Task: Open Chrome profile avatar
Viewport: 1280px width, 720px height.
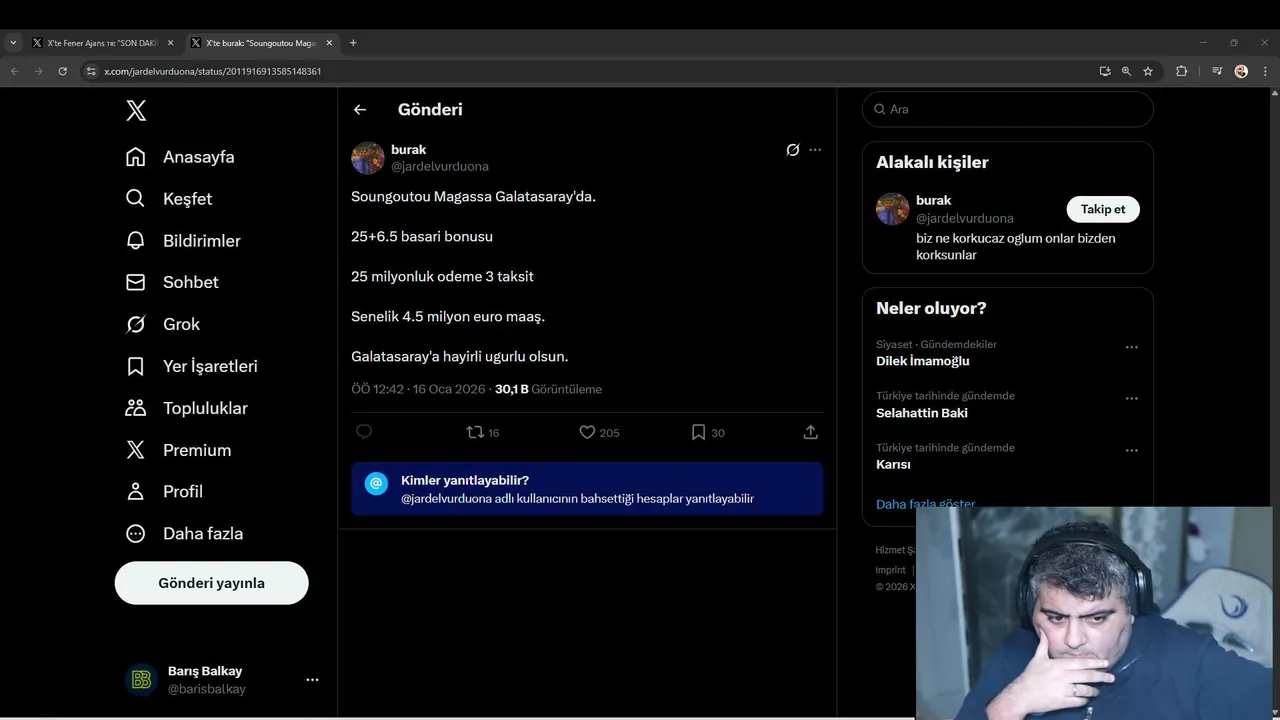Action: click(1241, 71)
